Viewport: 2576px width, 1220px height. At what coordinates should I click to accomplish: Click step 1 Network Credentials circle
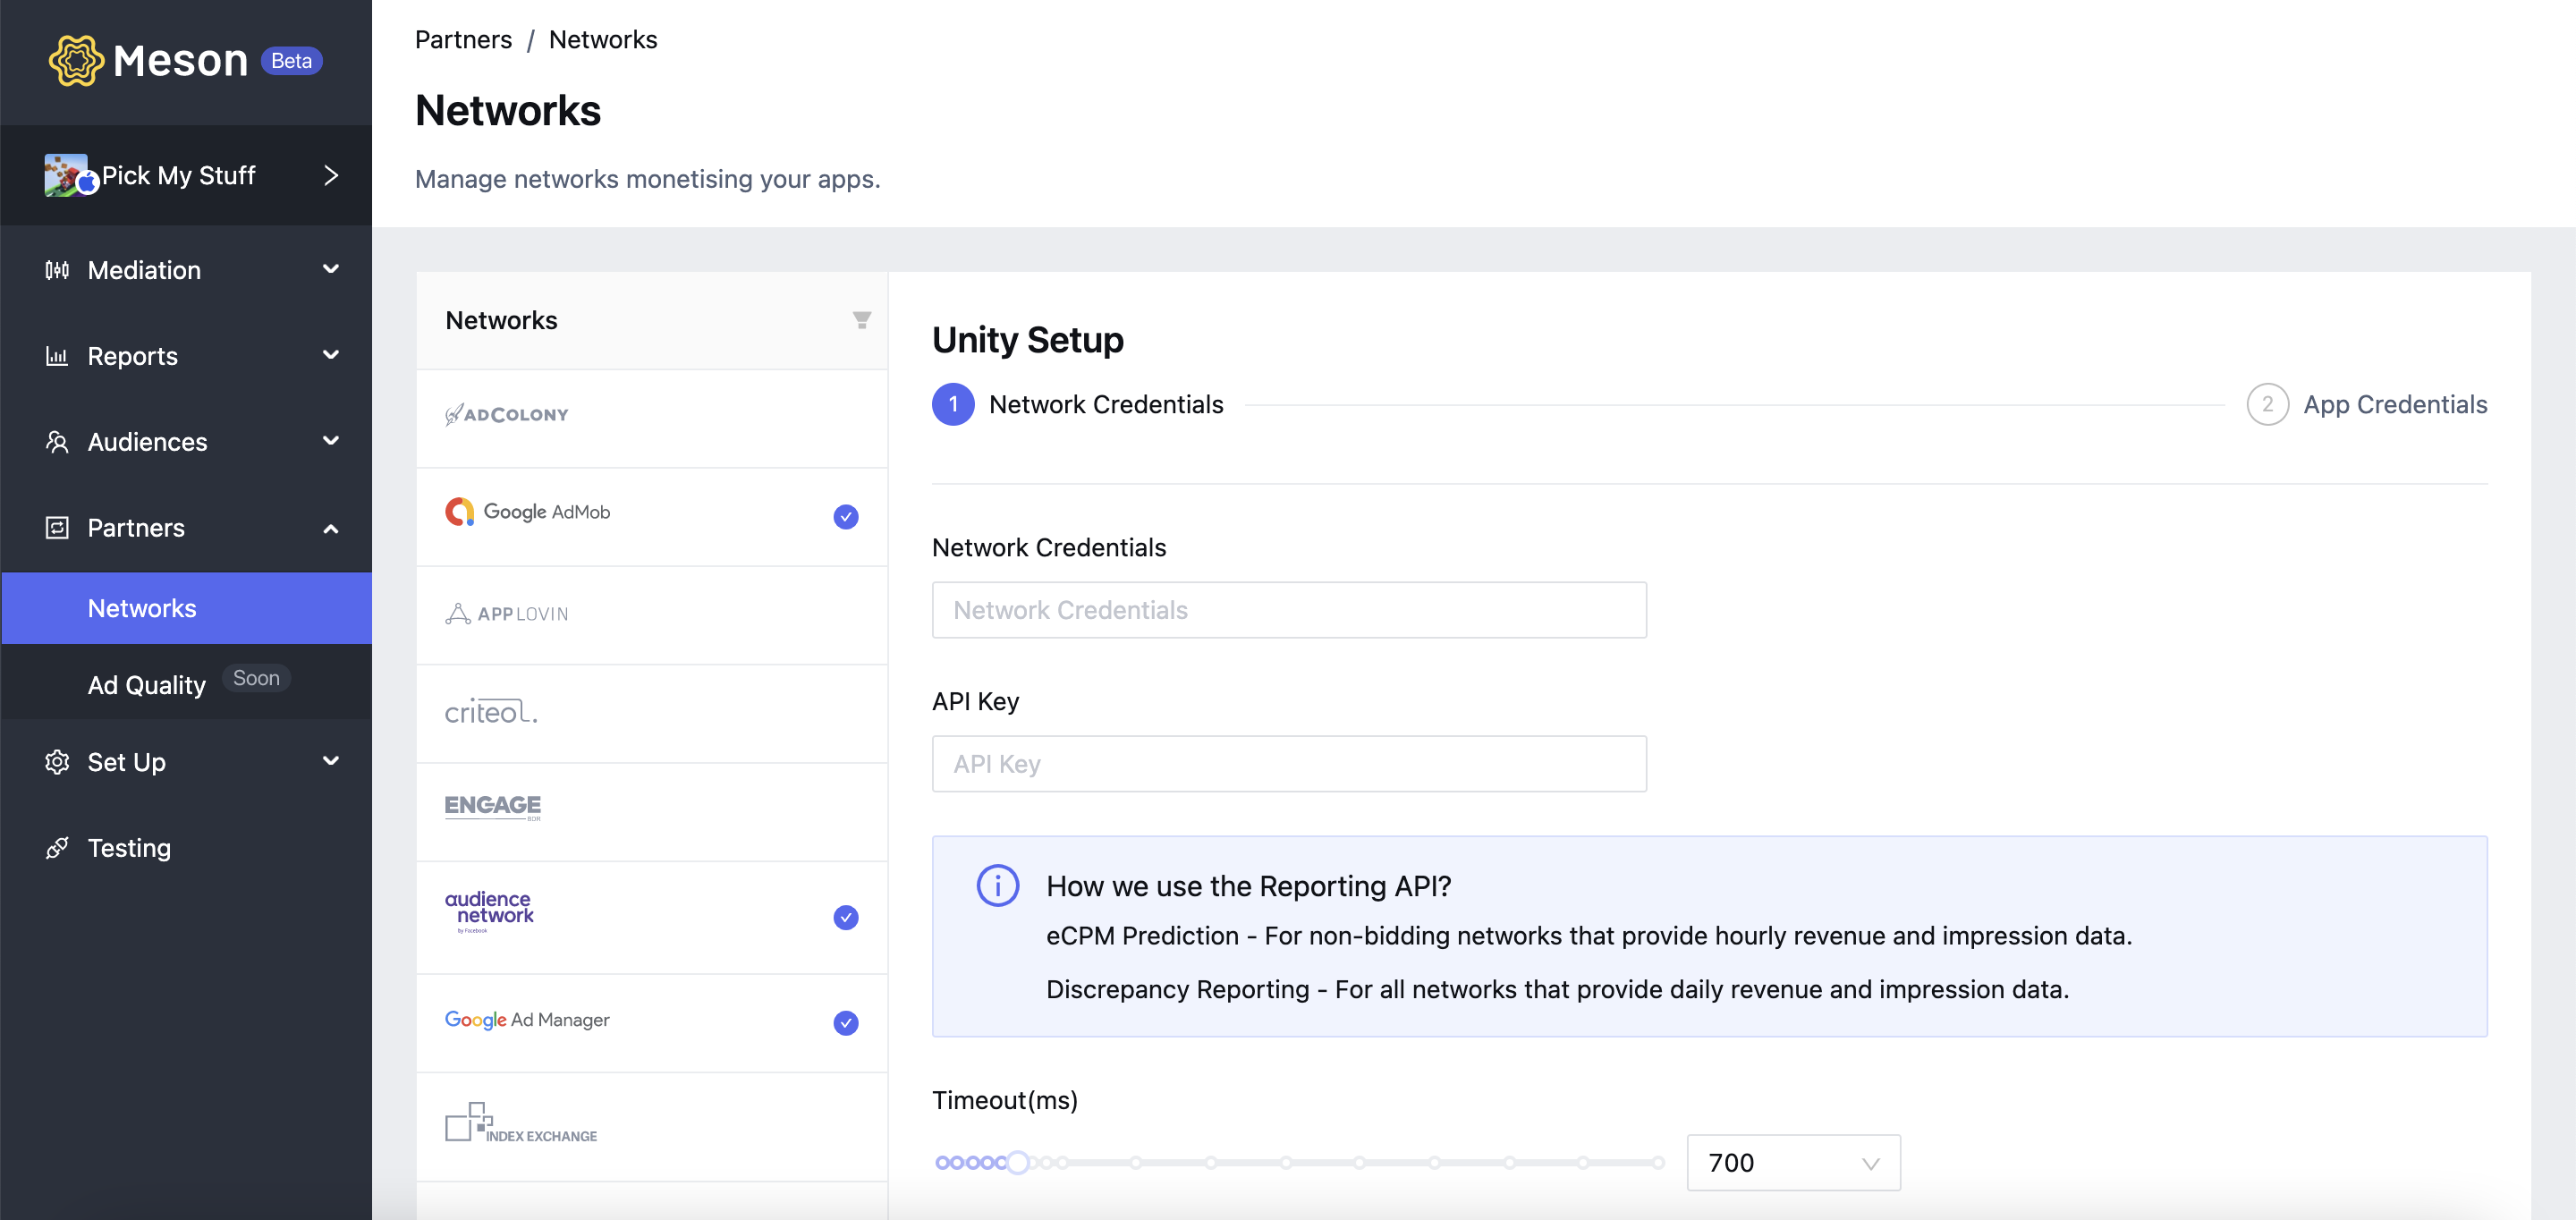pos(953,404)
